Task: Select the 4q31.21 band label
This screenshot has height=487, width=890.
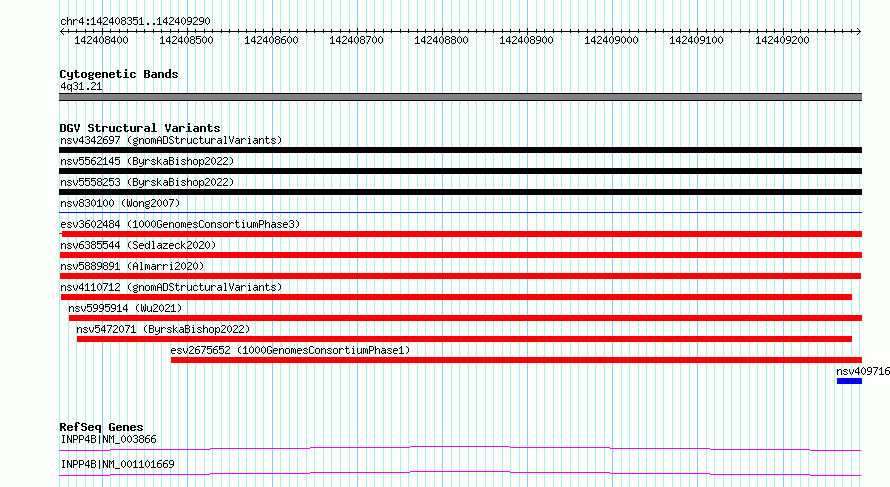Action: 81,86
